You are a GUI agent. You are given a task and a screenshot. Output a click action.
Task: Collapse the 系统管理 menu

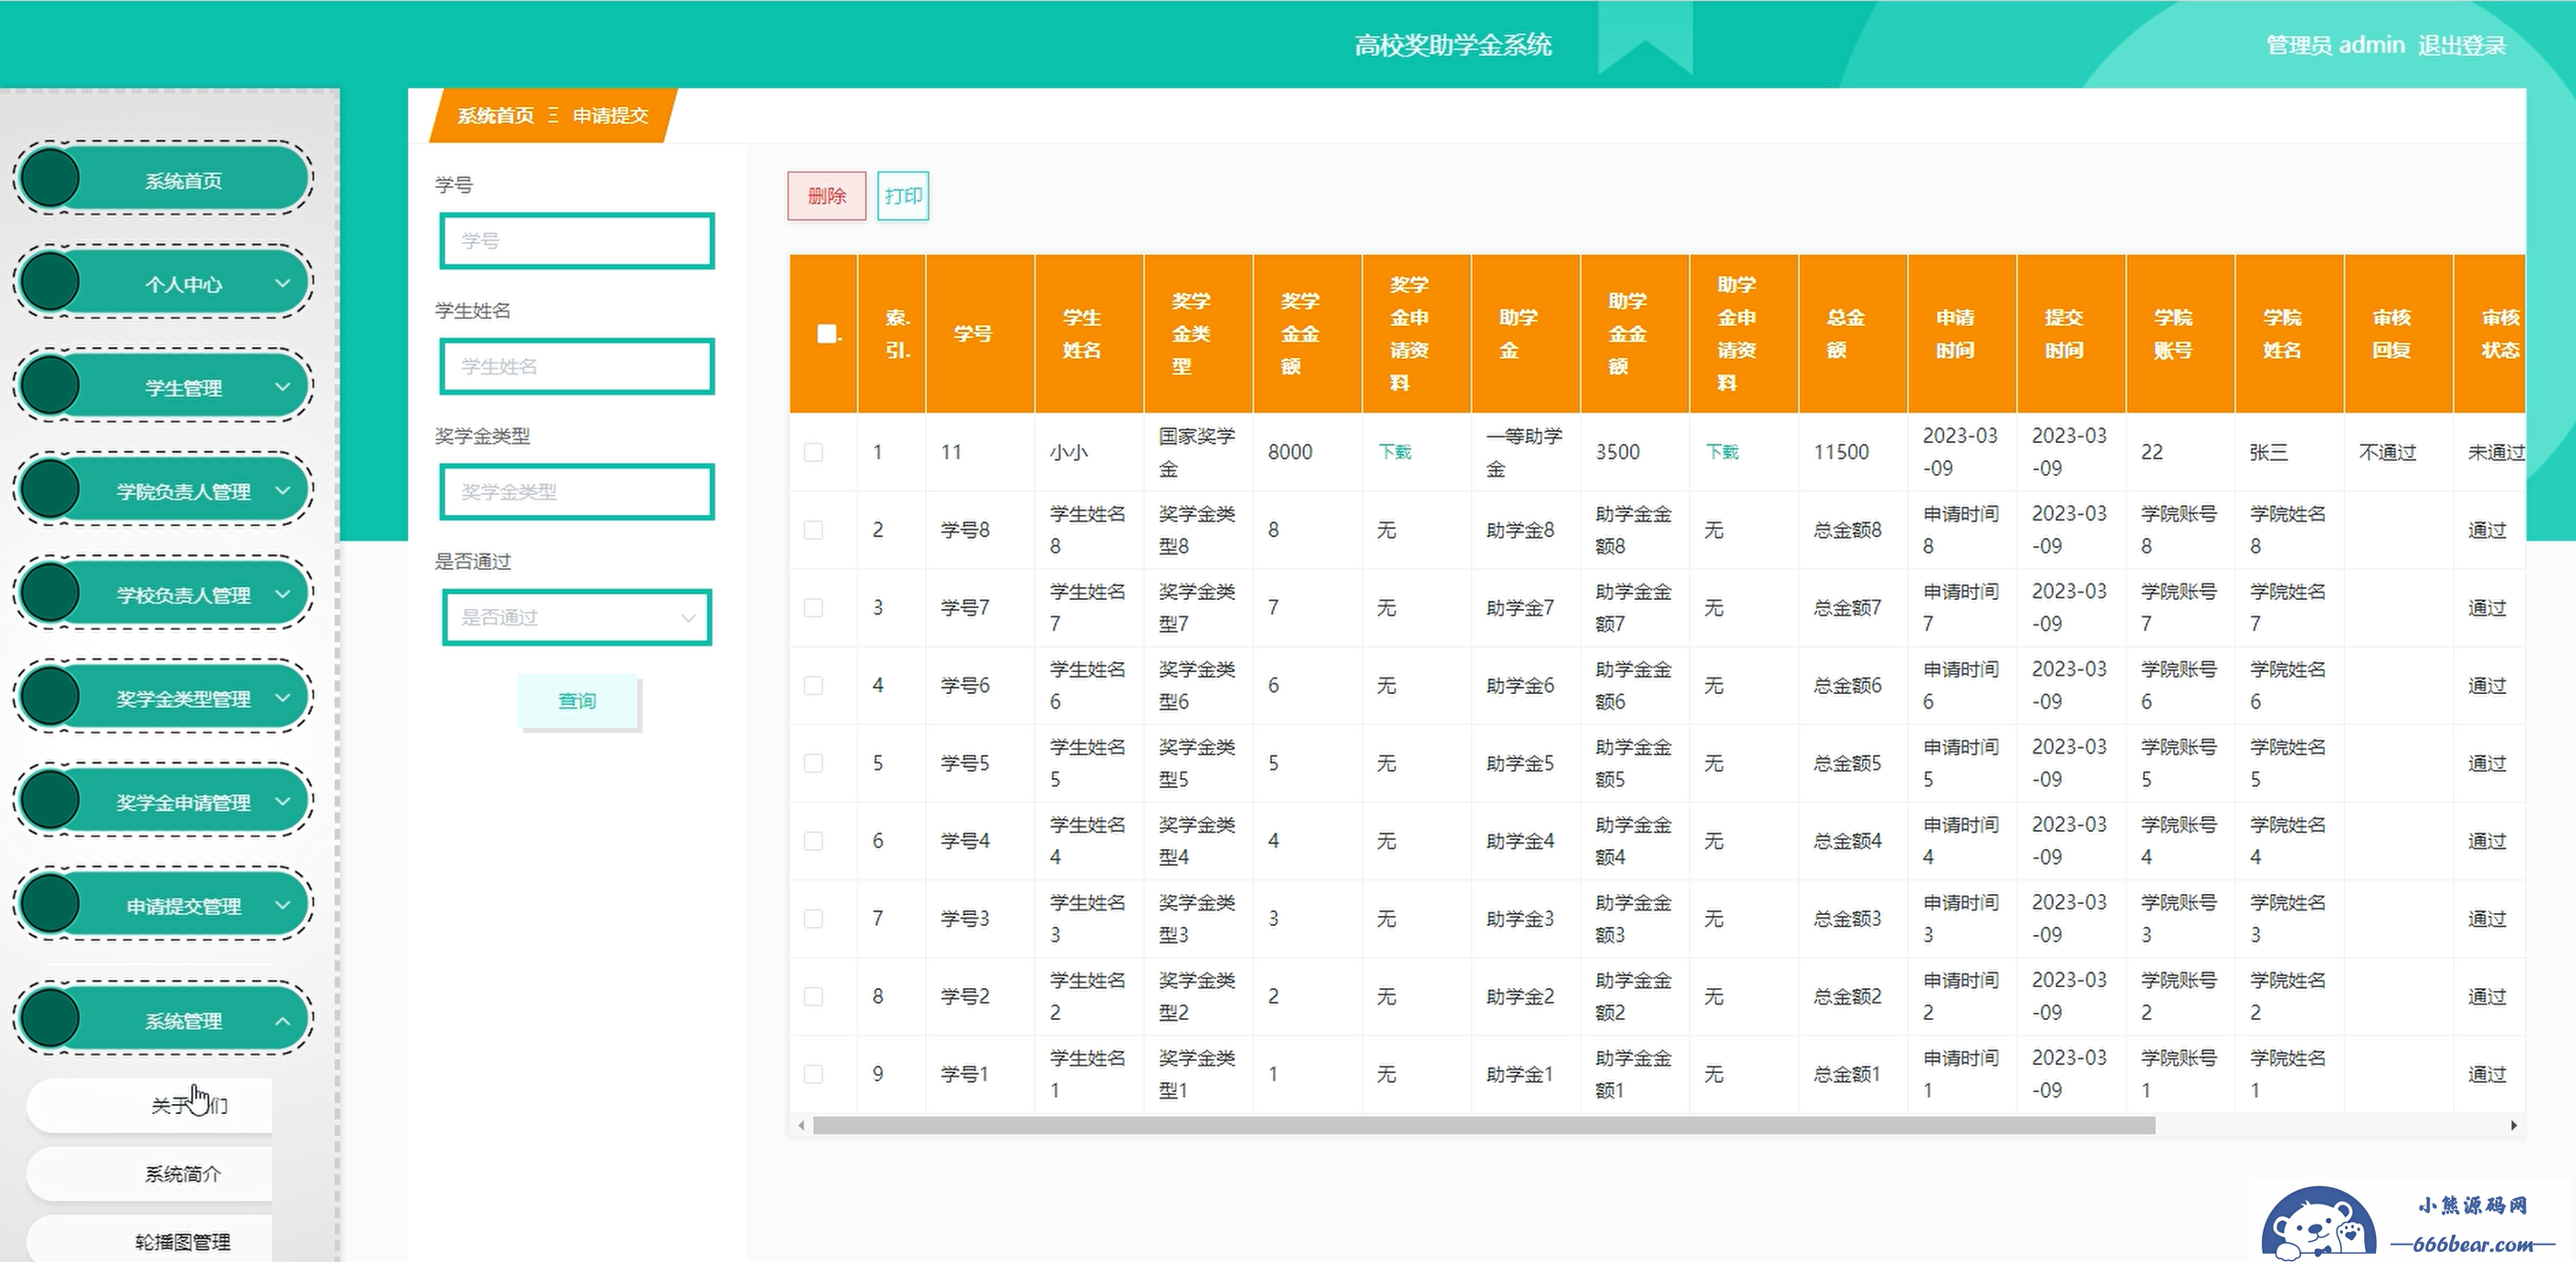pos(163,1020)
